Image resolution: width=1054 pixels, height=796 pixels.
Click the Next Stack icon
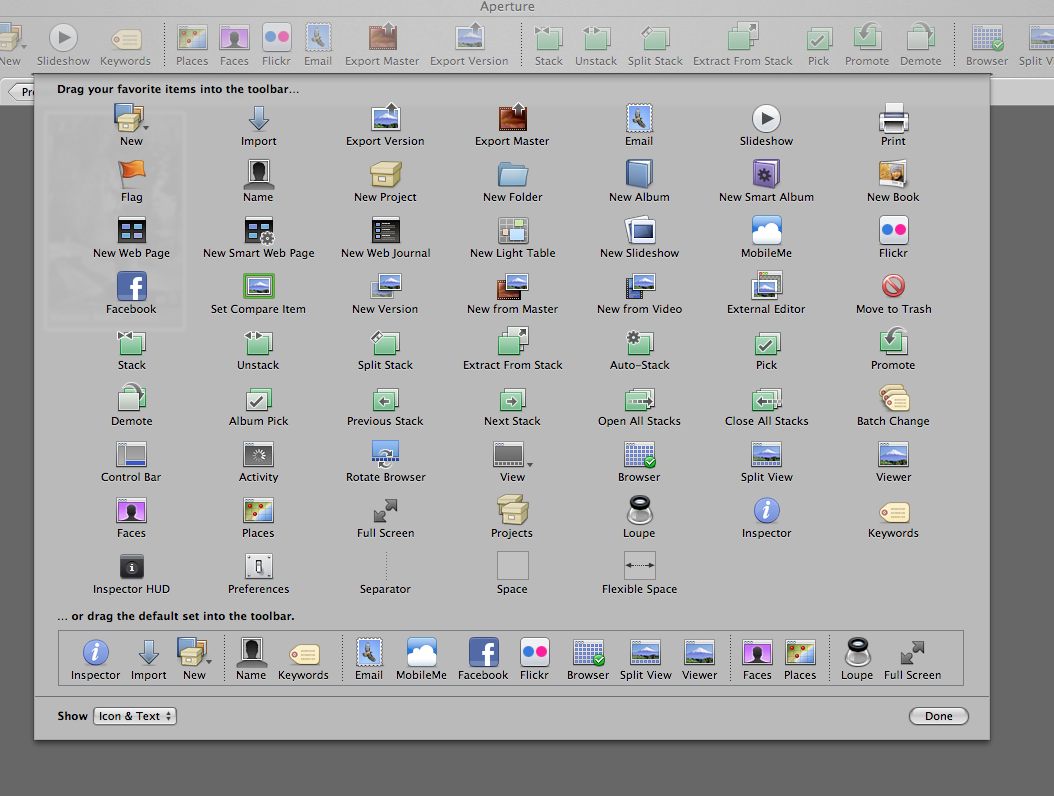512,399
